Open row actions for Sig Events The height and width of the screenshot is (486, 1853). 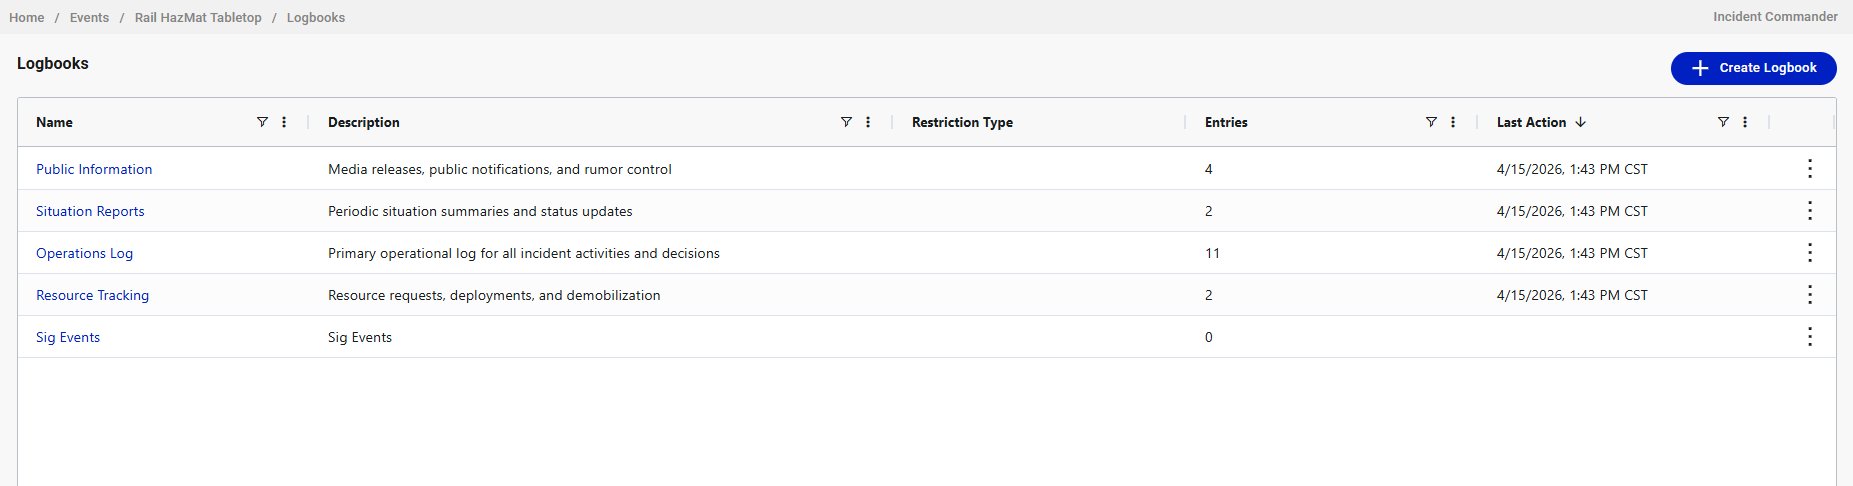[1810, 337]
